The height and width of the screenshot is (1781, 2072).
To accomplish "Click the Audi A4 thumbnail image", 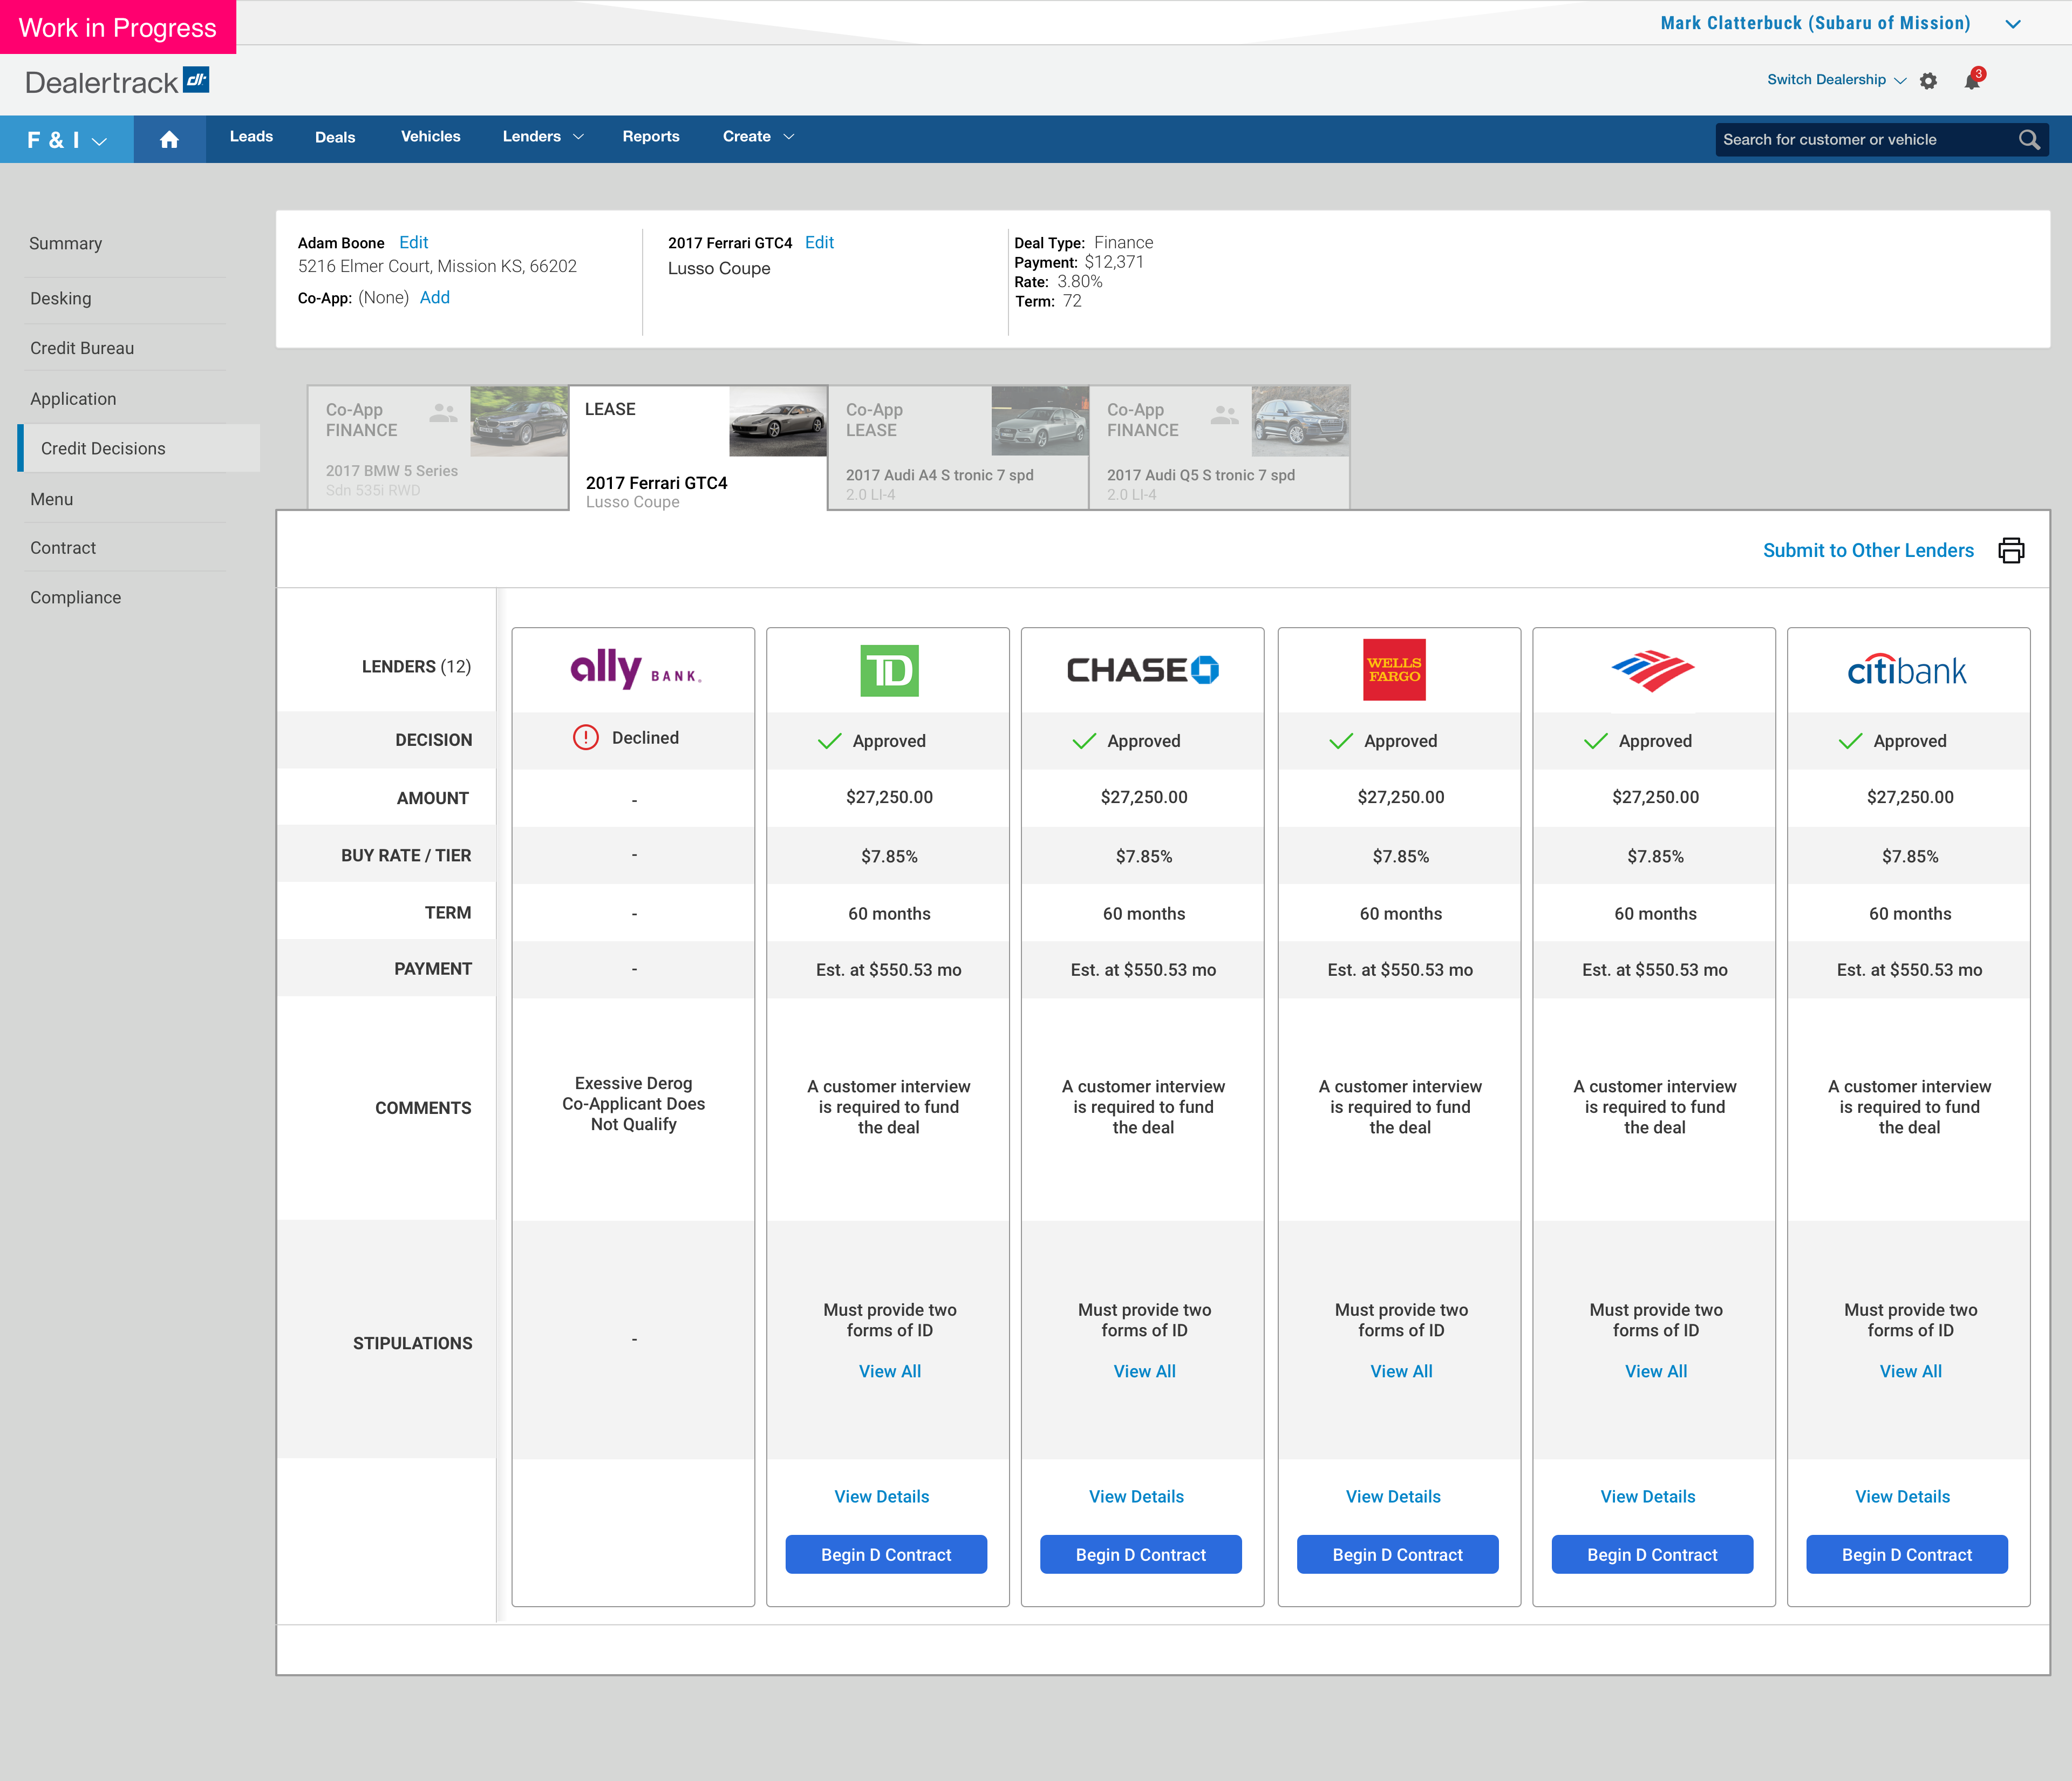I will [x=1040, y=421].
